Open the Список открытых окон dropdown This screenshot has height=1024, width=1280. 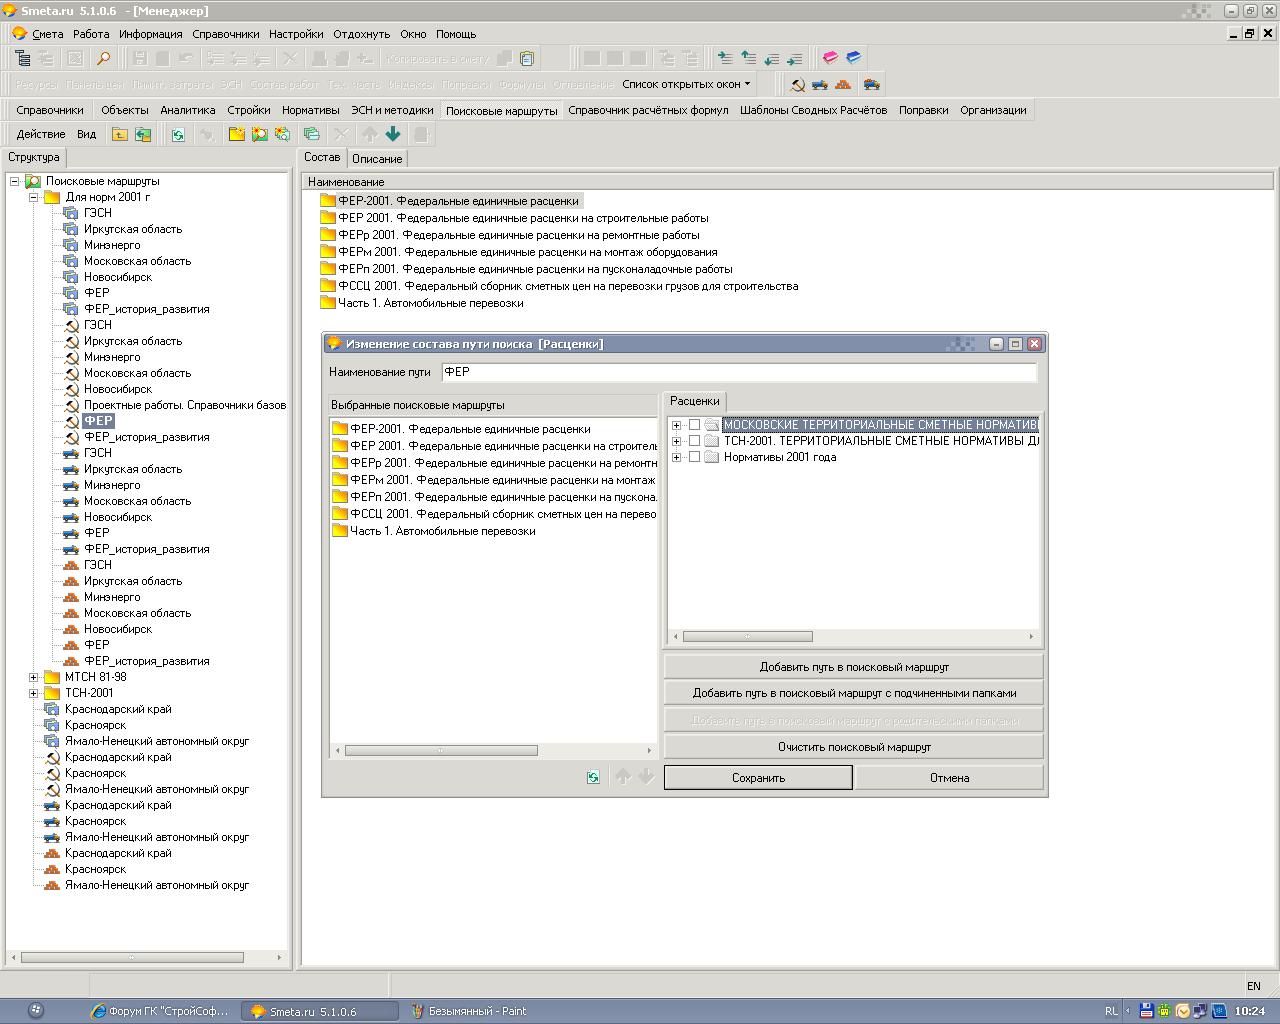click(x=687, y=84)
